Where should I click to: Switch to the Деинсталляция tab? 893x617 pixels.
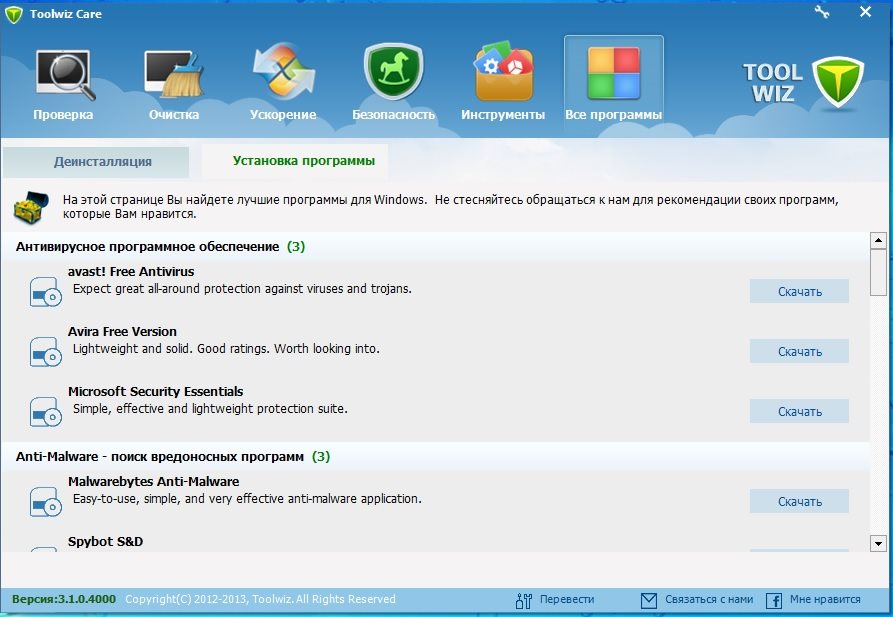tap(96, 162)
